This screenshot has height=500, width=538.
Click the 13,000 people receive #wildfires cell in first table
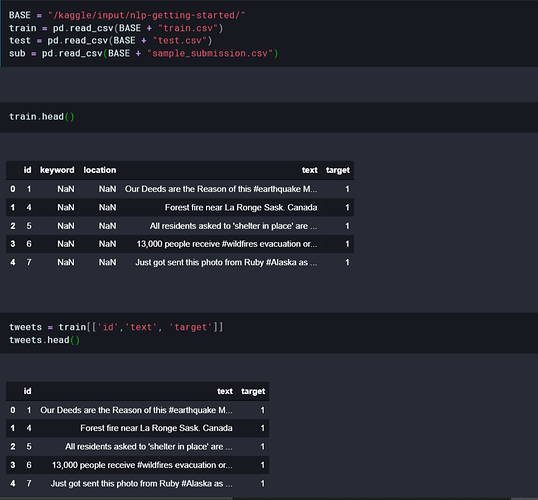pos(227,244)
